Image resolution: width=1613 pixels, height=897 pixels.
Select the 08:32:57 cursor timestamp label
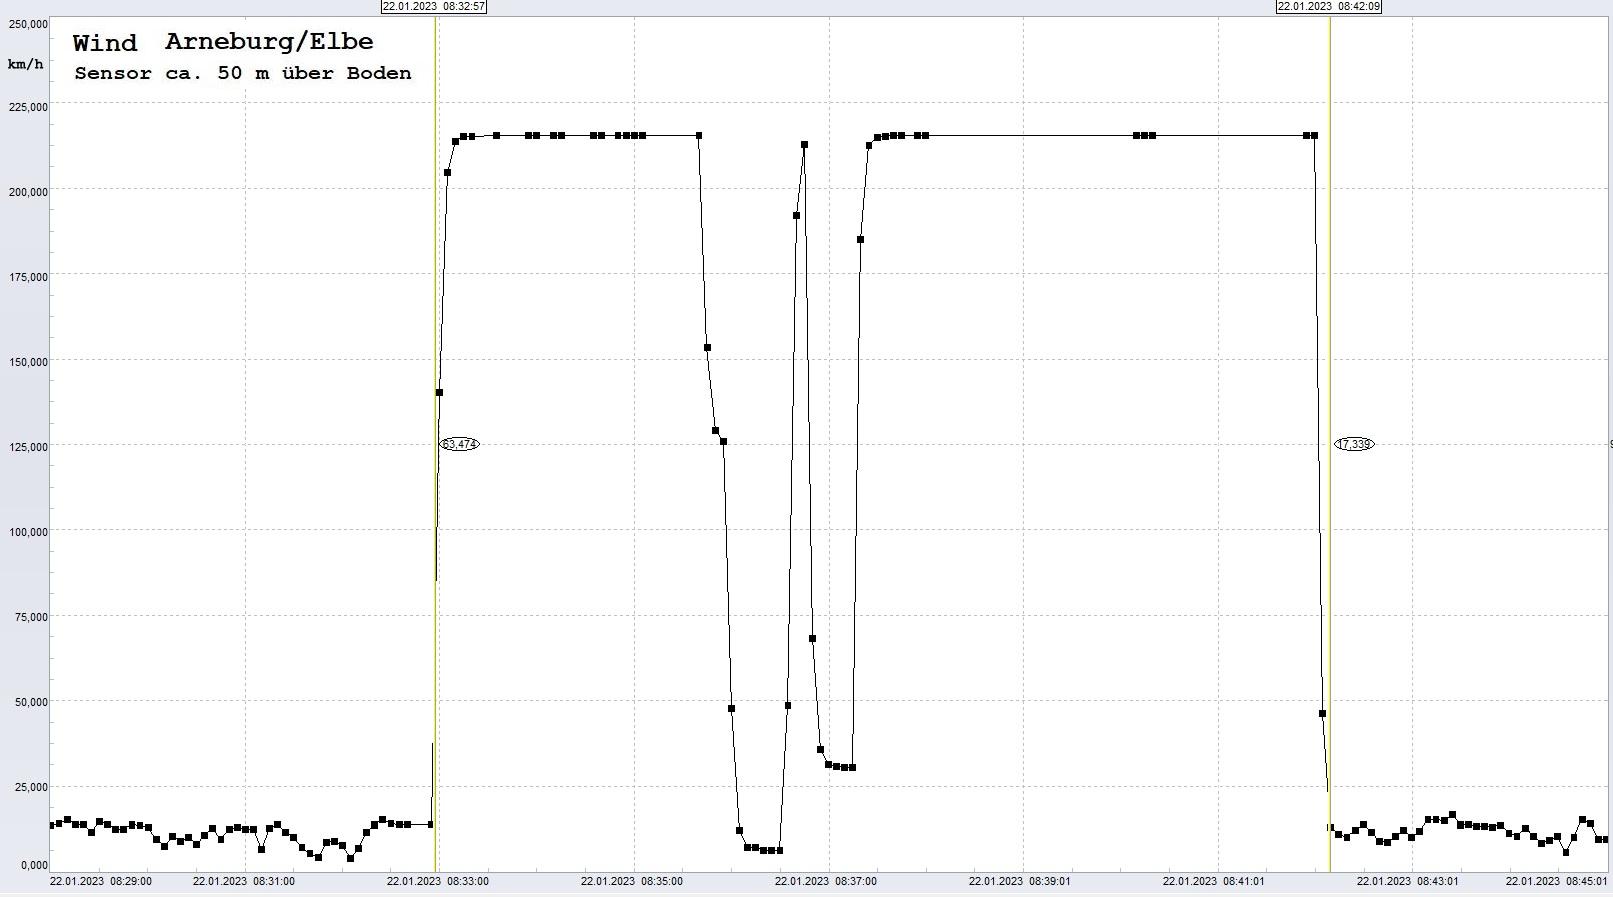434,6
